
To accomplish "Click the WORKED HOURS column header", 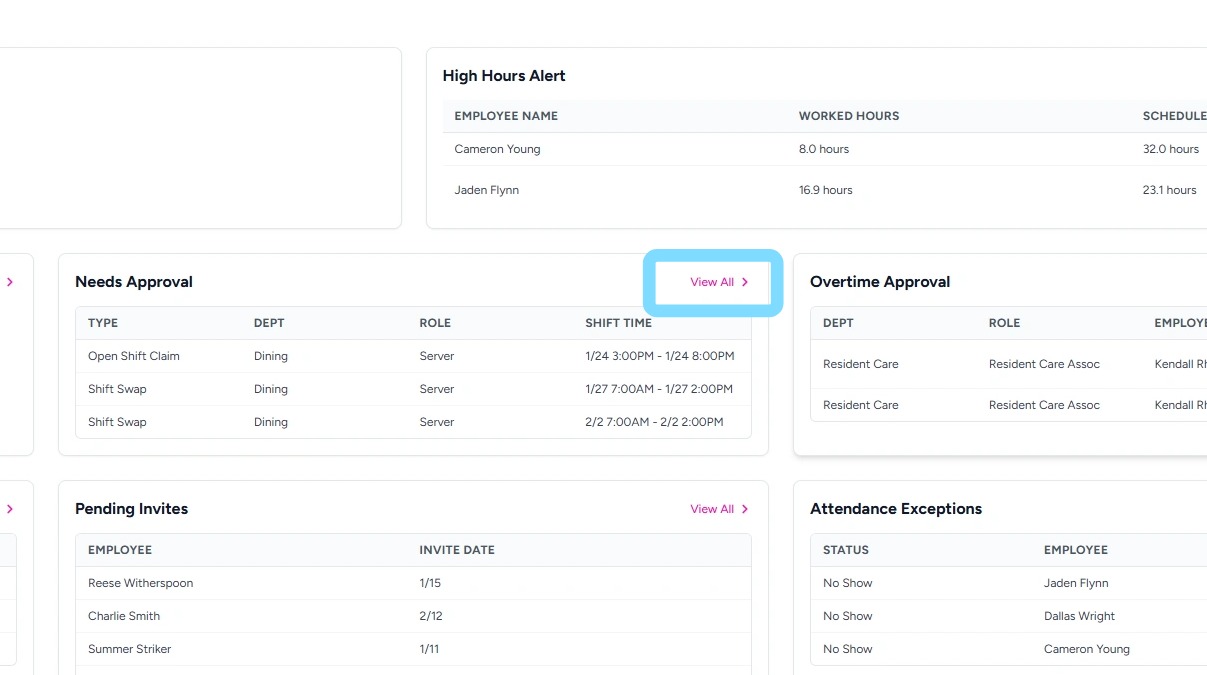I will (x=849, y=116).
